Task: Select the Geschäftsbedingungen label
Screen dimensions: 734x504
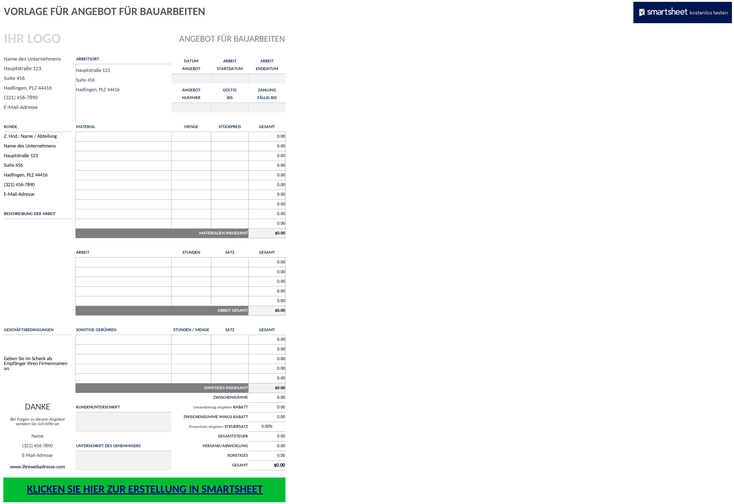Action: tap(29, 330)
